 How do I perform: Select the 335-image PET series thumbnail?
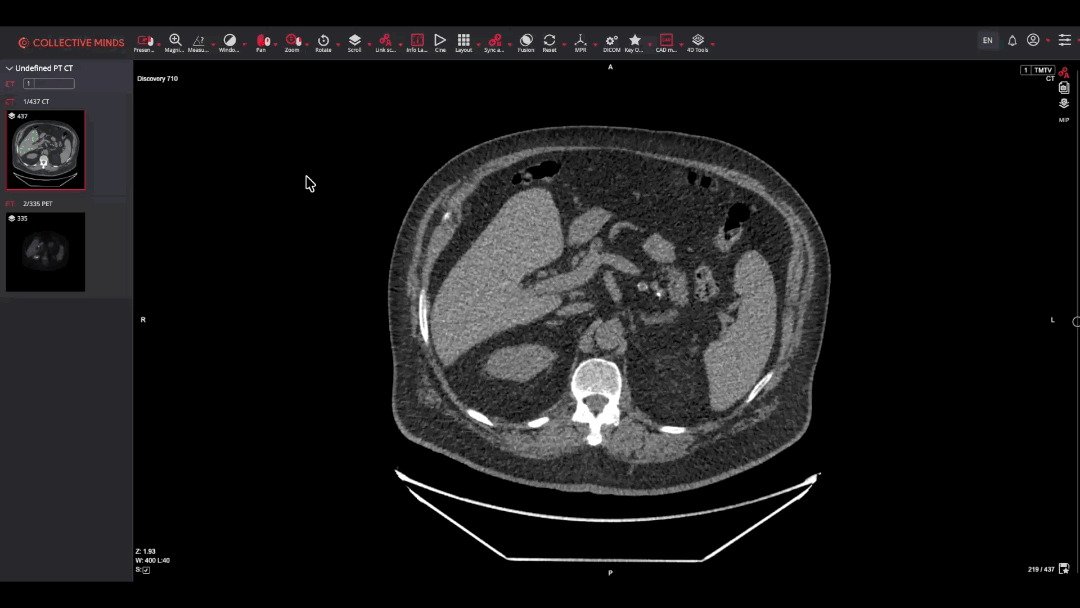(x=45, y=252)
